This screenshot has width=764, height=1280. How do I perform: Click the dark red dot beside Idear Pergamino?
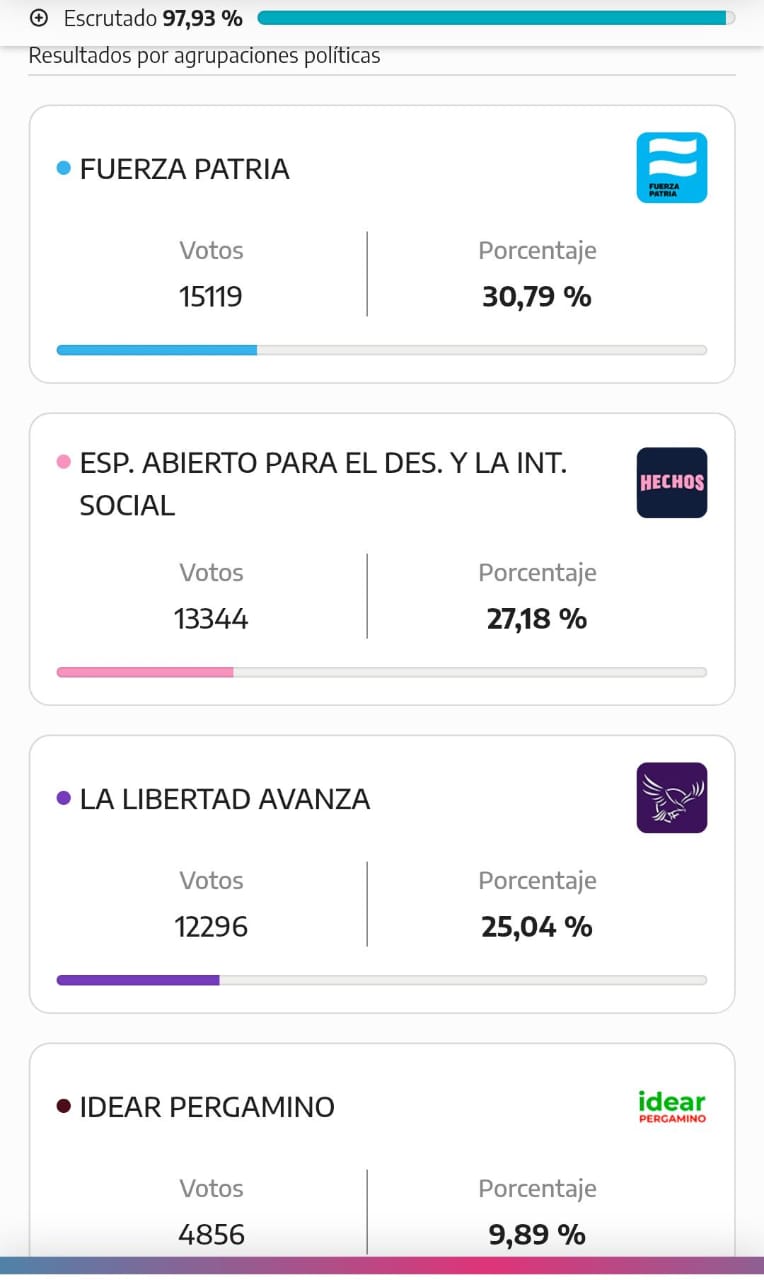click(64, 1106)
